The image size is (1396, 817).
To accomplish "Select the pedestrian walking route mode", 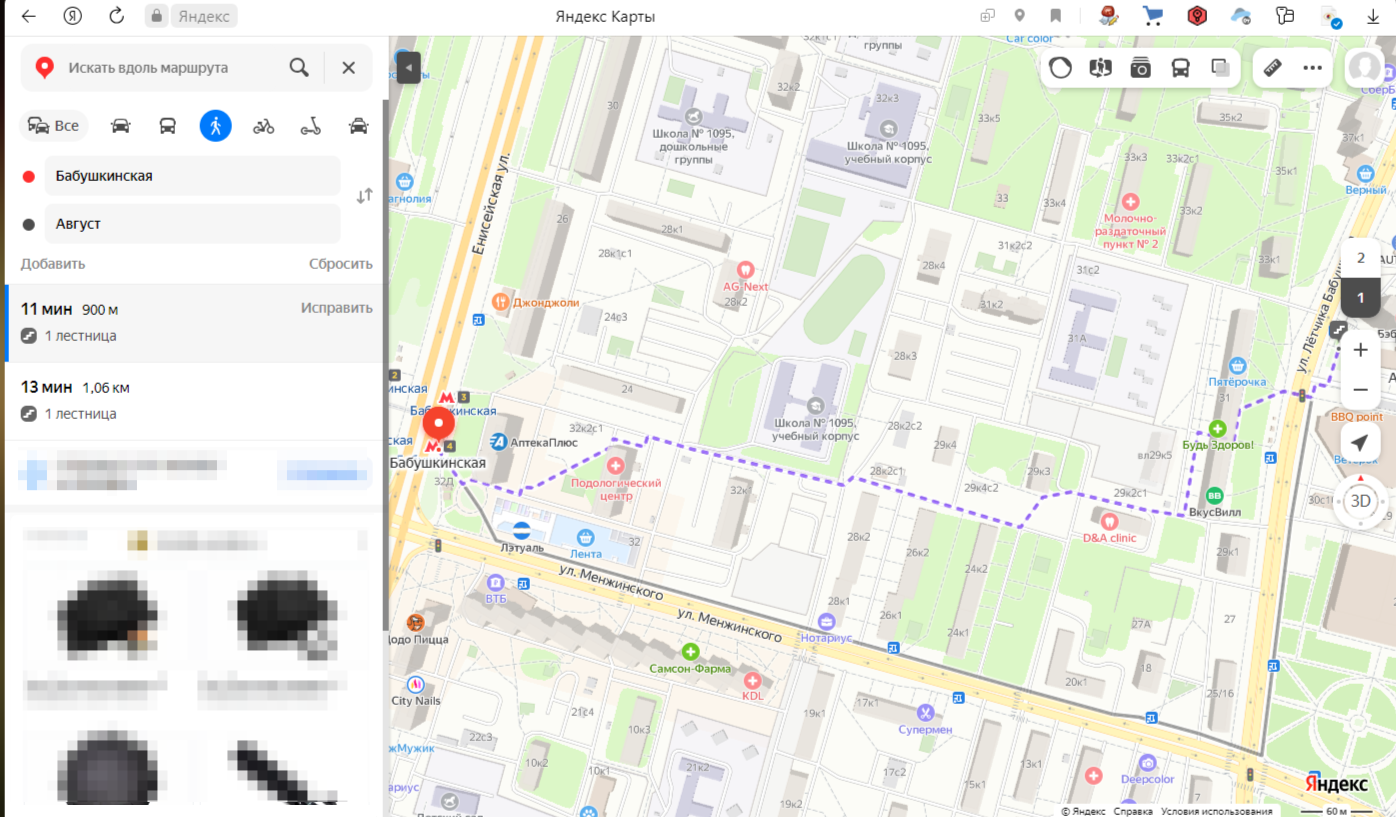I will coord(215,125).
